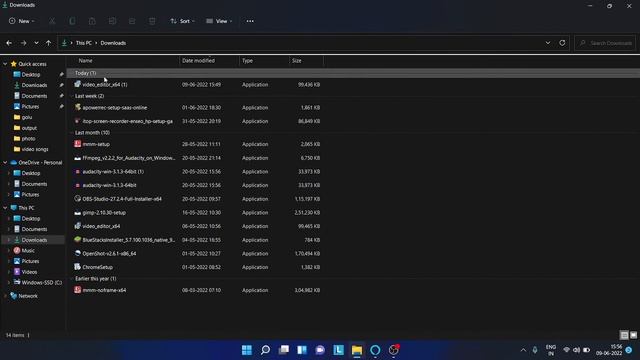This screenshot has width=640, height=360.
Task: Go back using the back arrow
Action: [x=9, y=43]
